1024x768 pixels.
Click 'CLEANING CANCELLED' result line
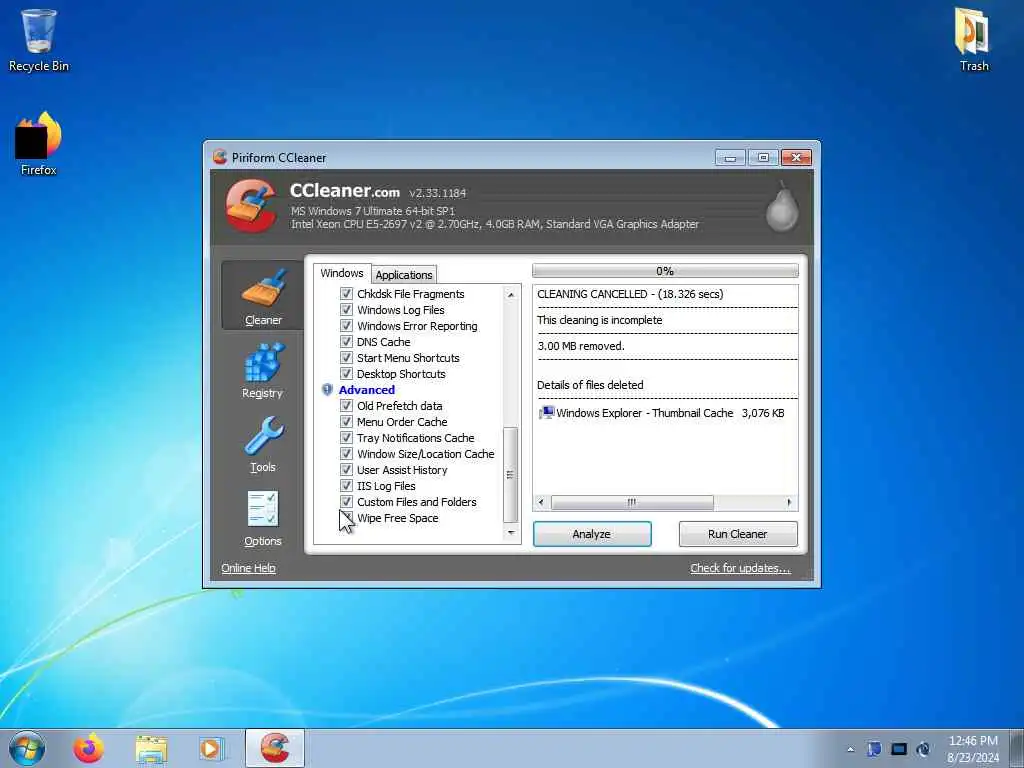[630, 294]
